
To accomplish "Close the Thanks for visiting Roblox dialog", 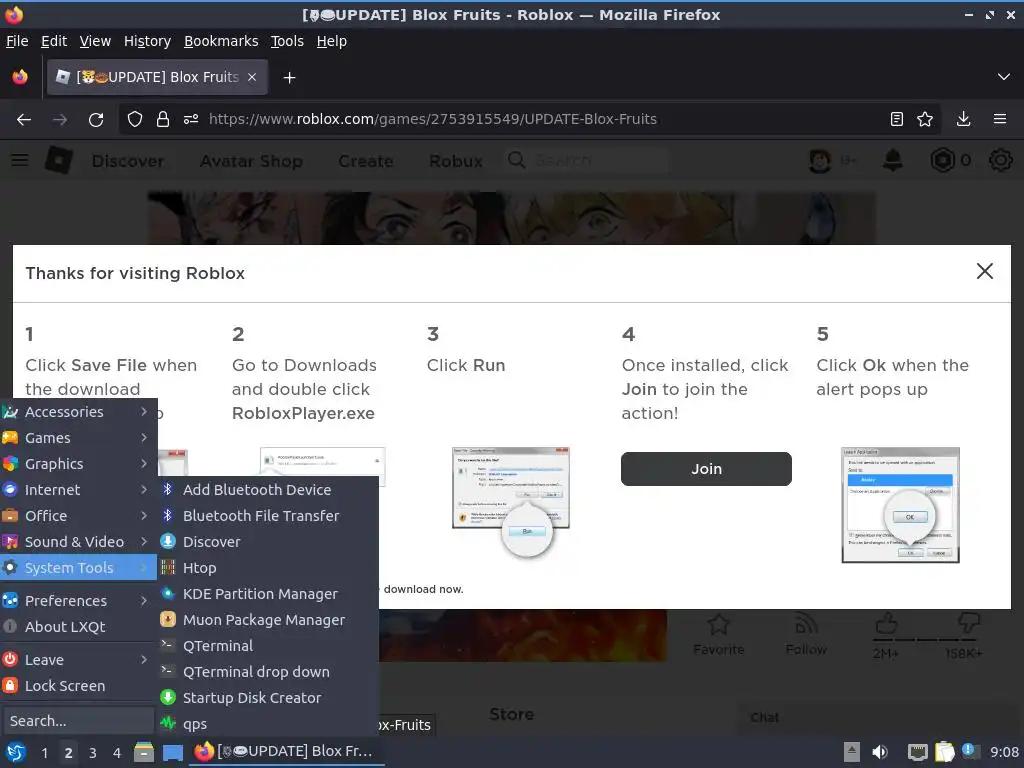I will point(985,272).
